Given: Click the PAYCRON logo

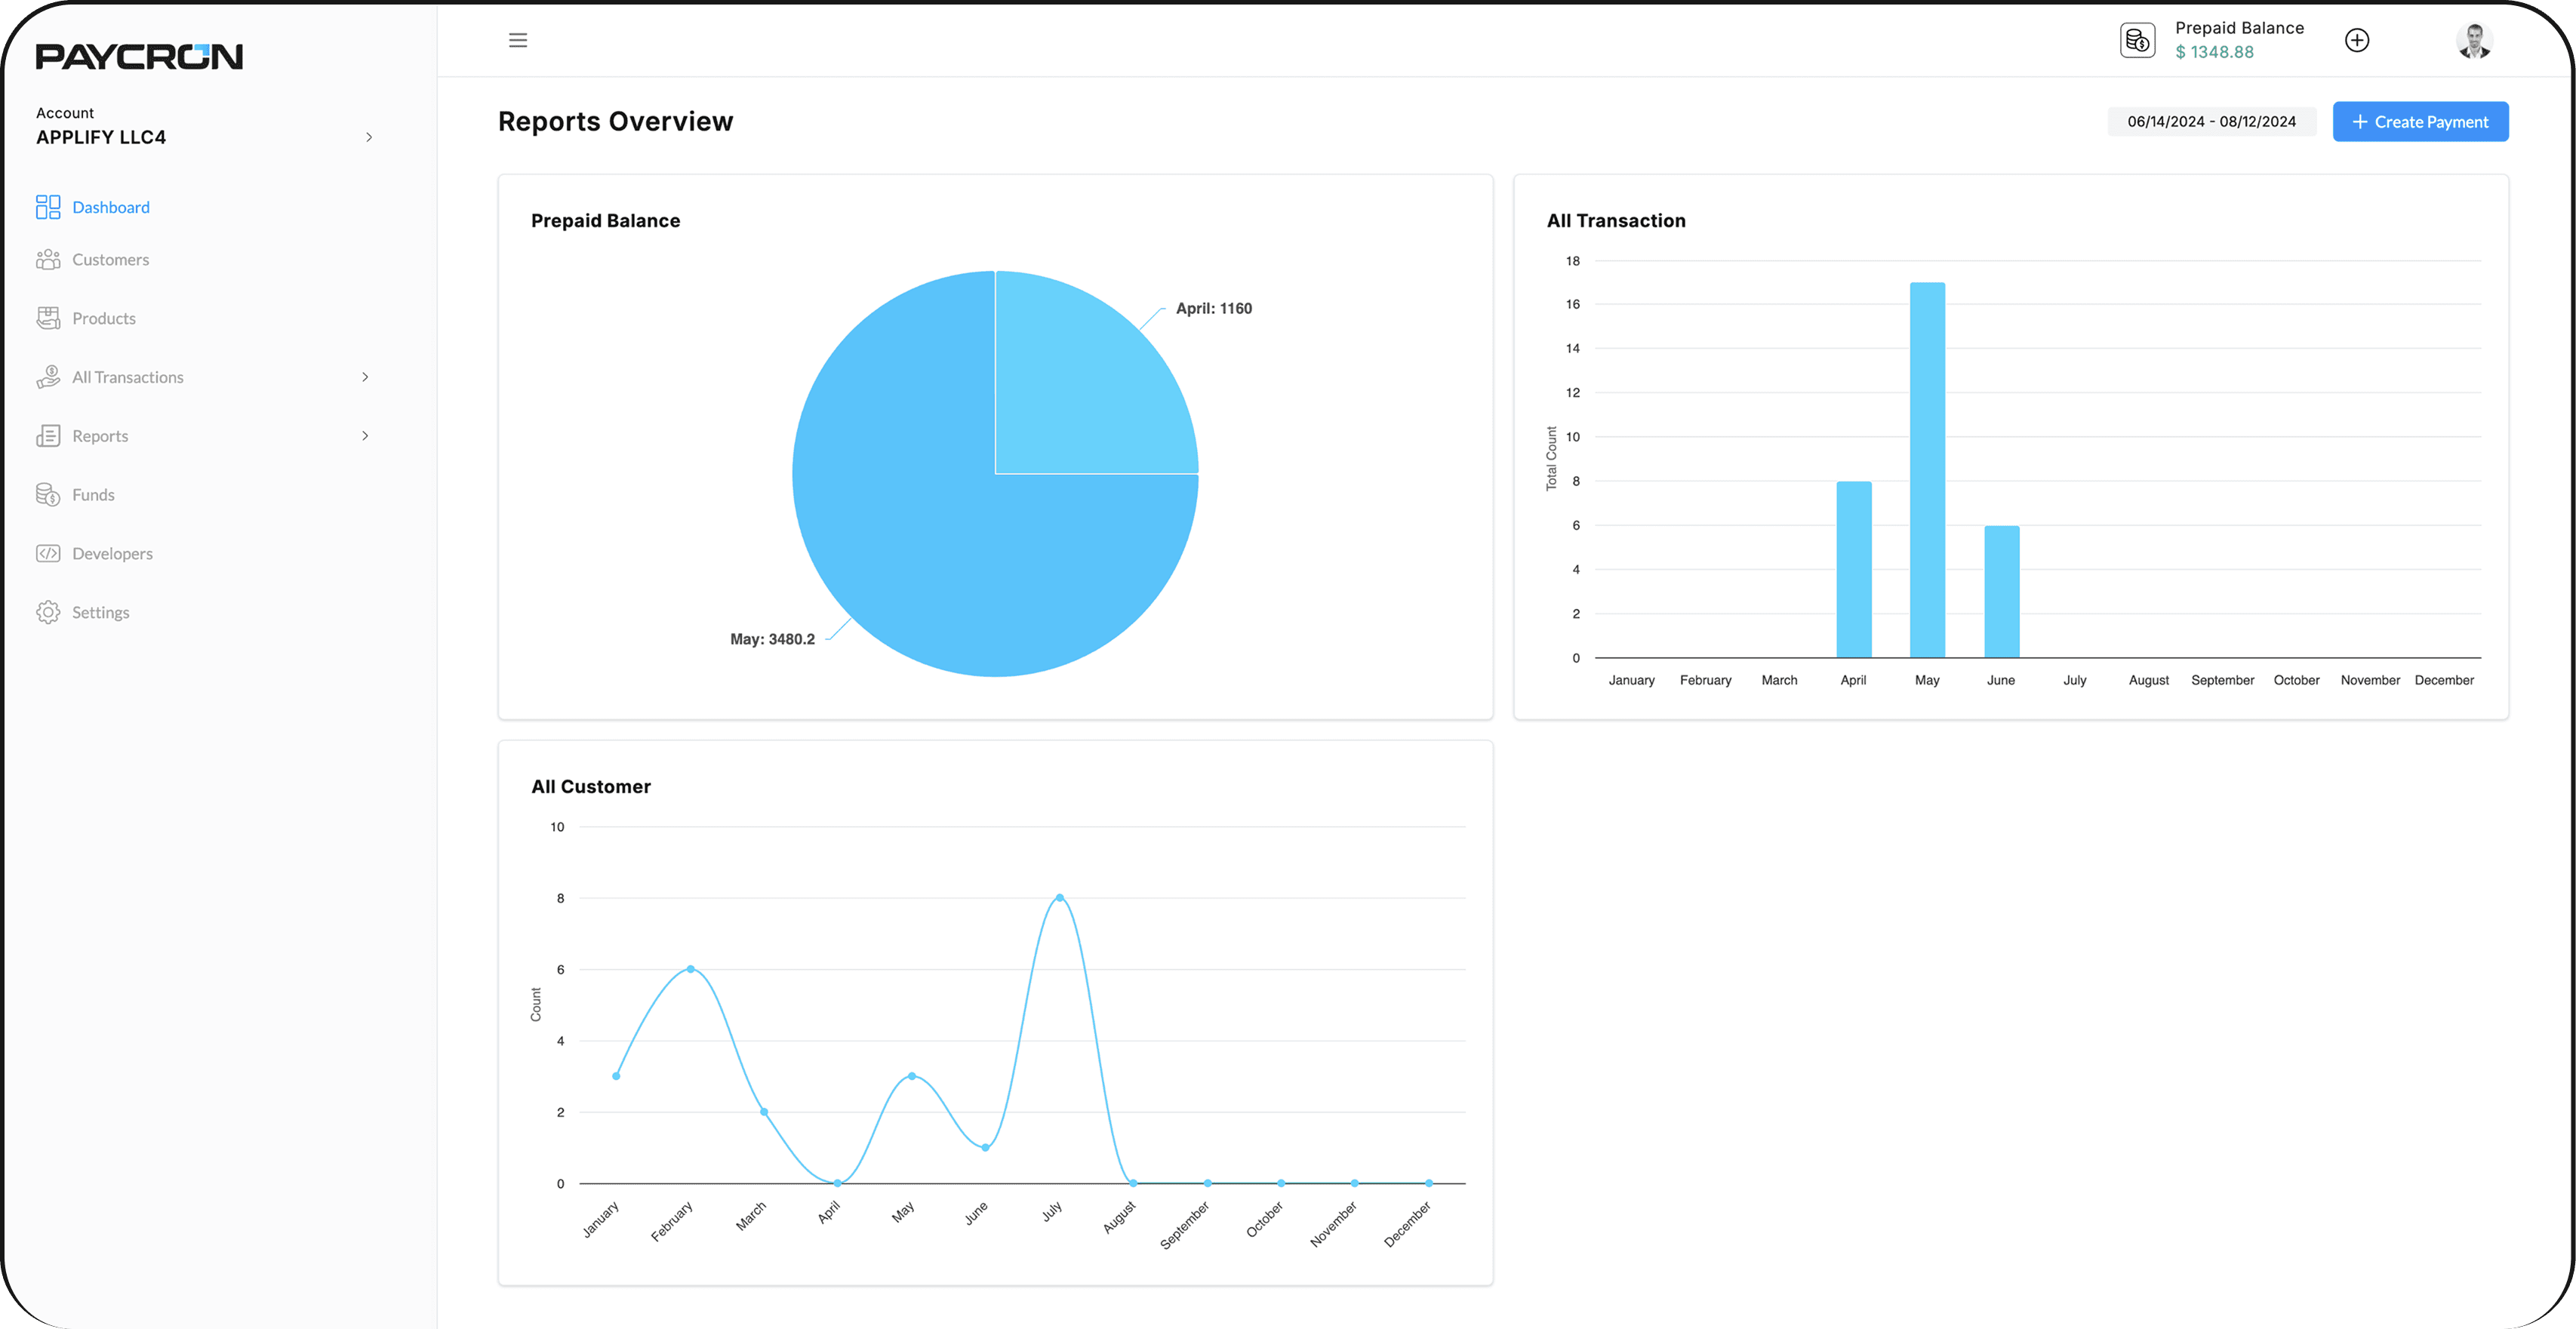Looking at the screenshot, I should (x=137, y=57).
